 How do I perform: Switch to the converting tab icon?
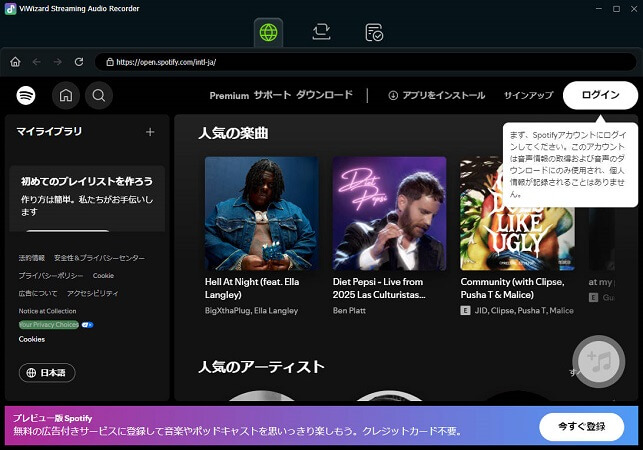(321, 32)
